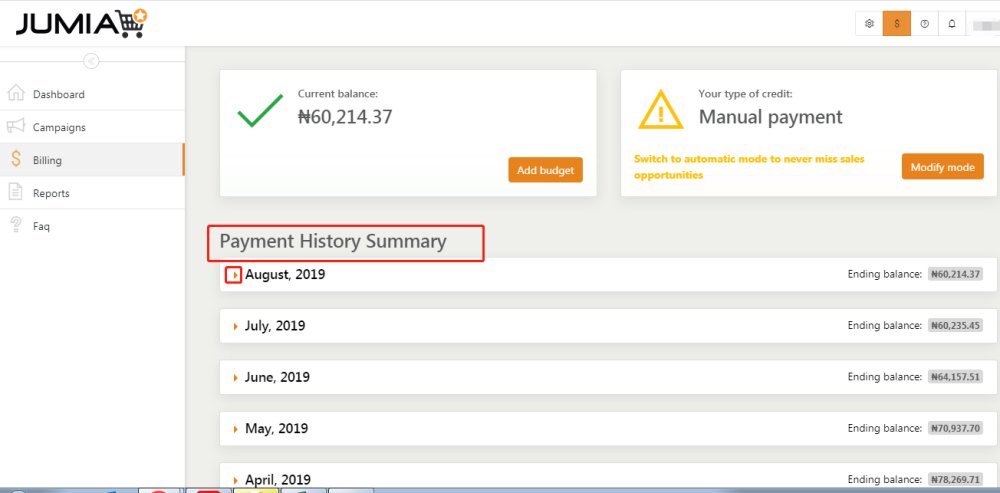Click the Modify mode button
The height and width of the screenshot is (493, 1000).
point(943,166)
